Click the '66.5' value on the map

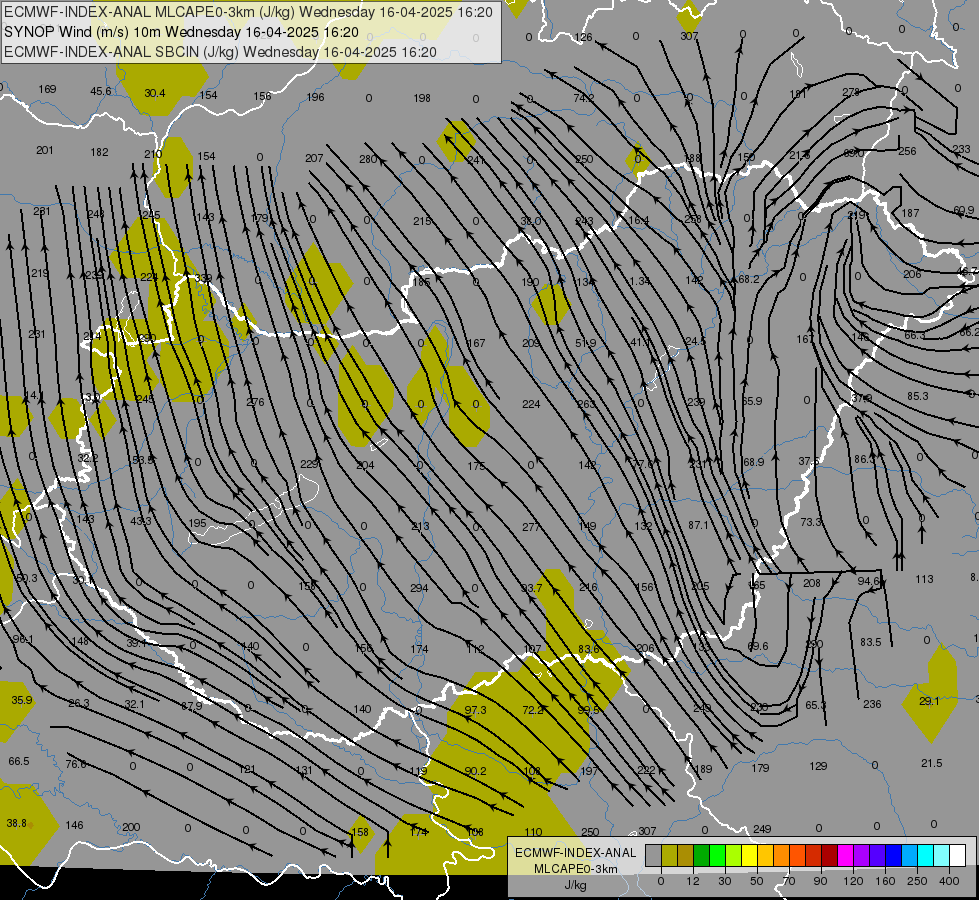pyautogui.click(x=19, y=761)
